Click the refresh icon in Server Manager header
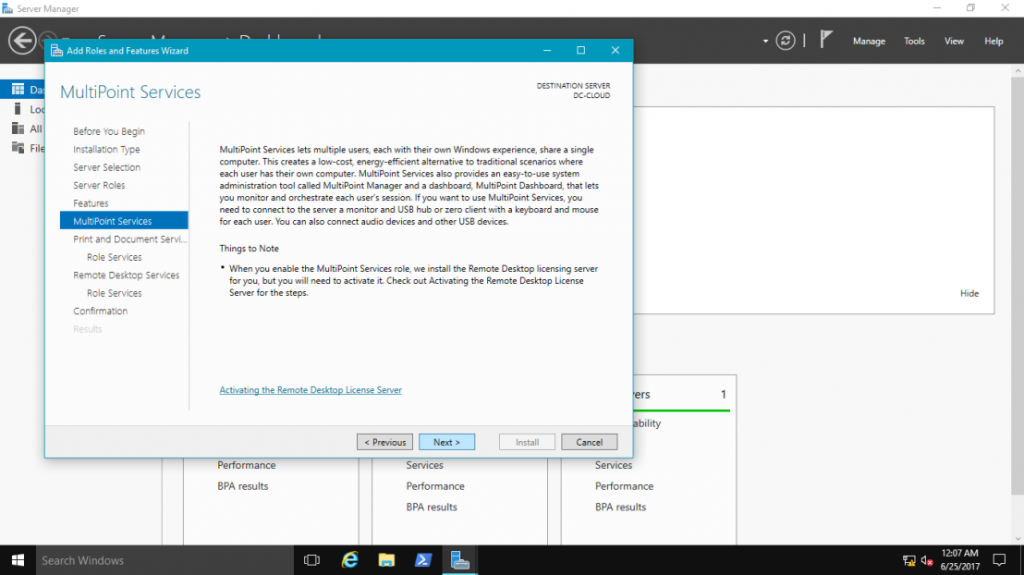 coord(785,41)
